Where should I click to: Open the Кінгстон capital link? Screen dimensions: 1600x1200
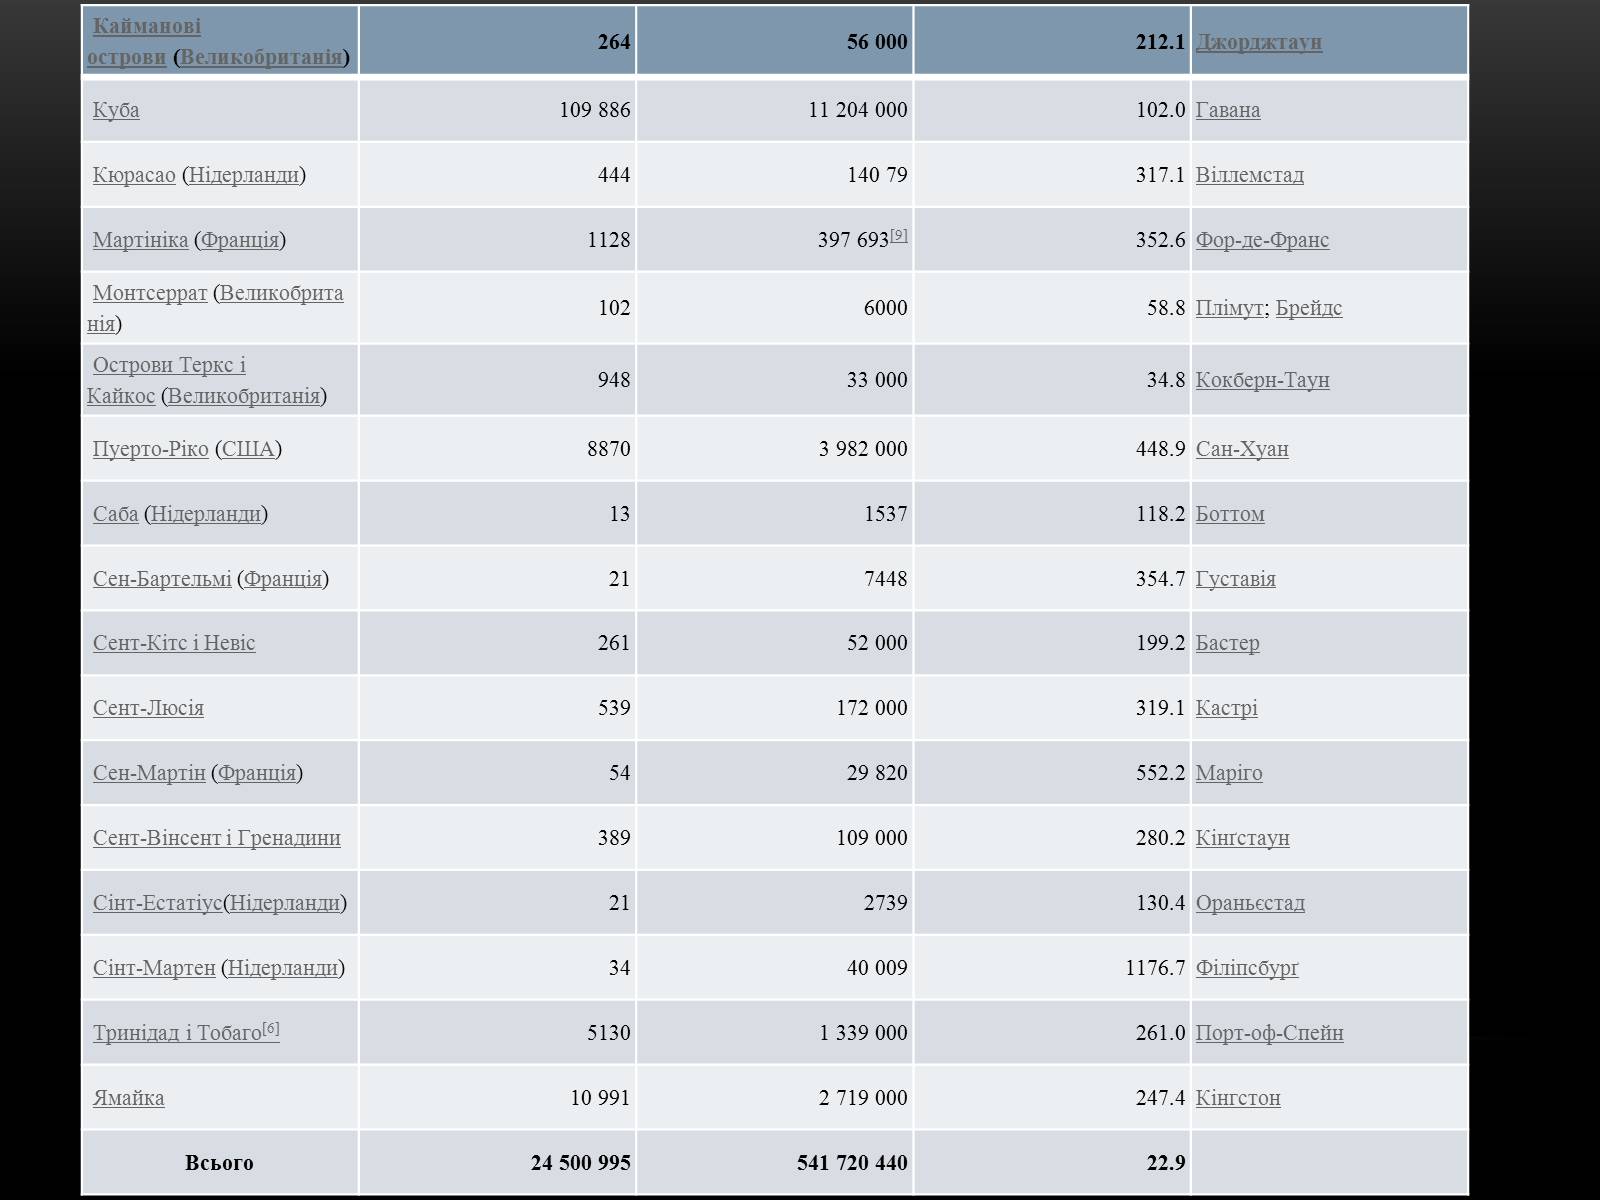click(1238, 1098)
